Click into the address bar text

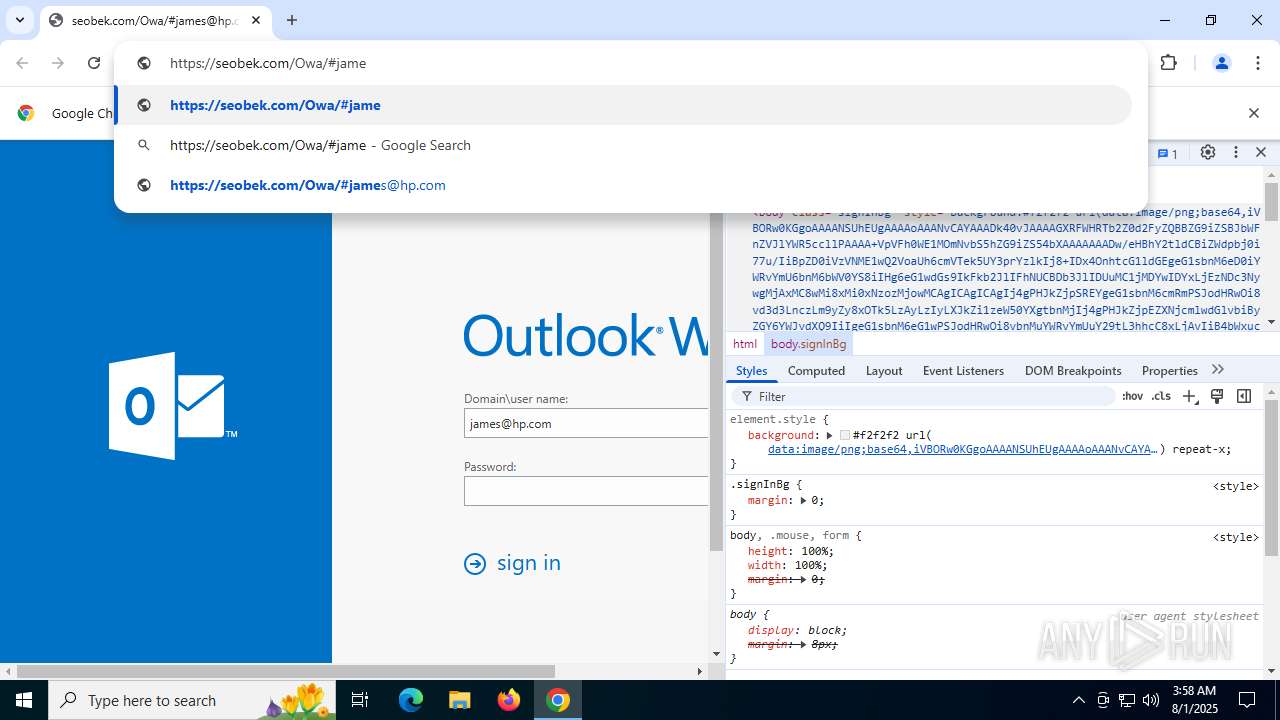(268, 63)
